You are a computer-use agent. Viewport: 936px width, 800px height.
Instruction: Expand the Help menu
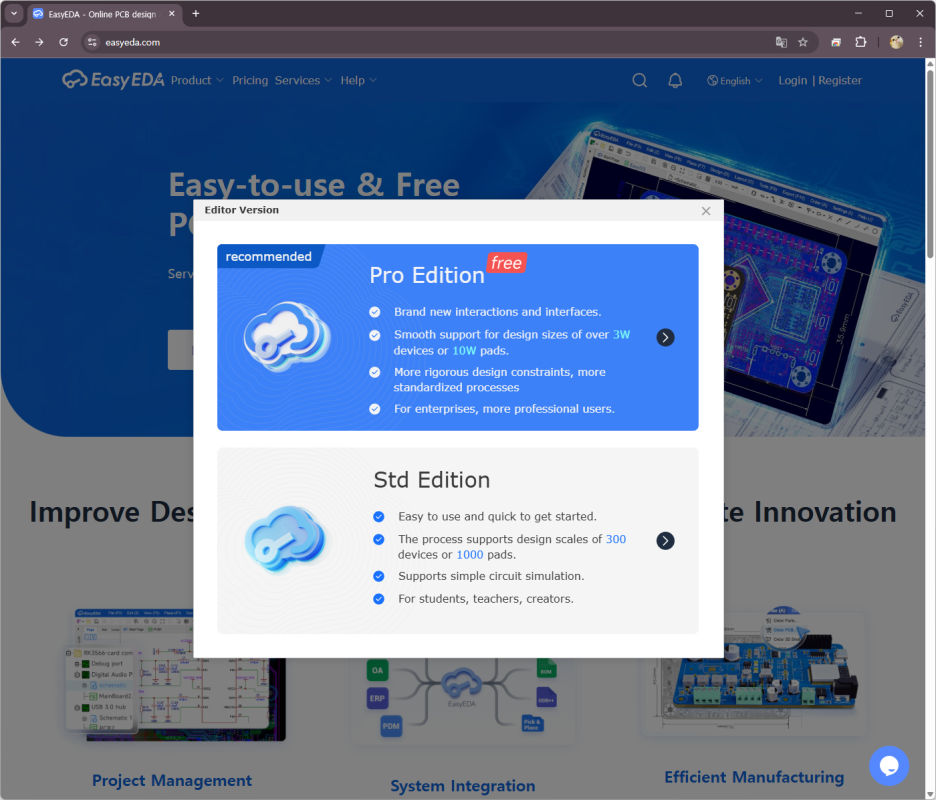pyautogui.click(x=358, y=81)
